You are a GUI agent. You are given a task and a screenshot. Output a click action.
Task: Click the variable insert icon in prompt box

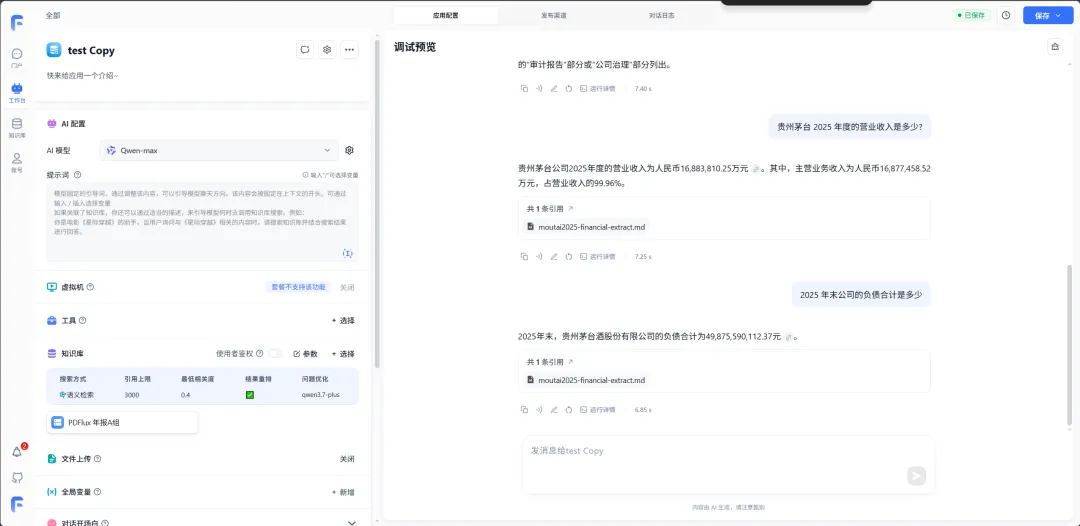point(348,253)
